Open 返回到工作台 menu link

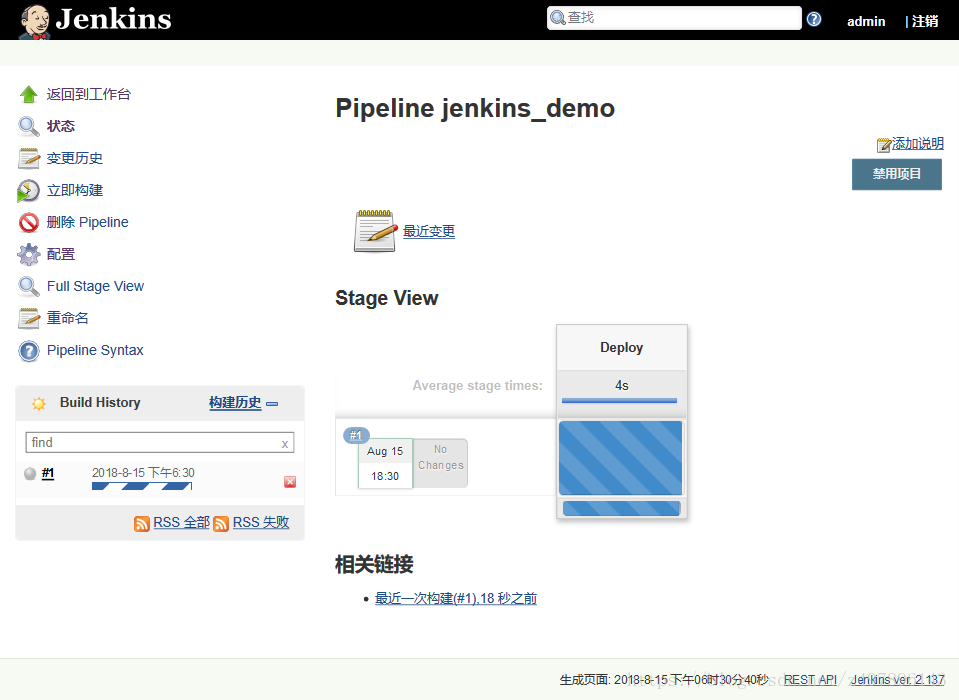(x=89, y=94)
